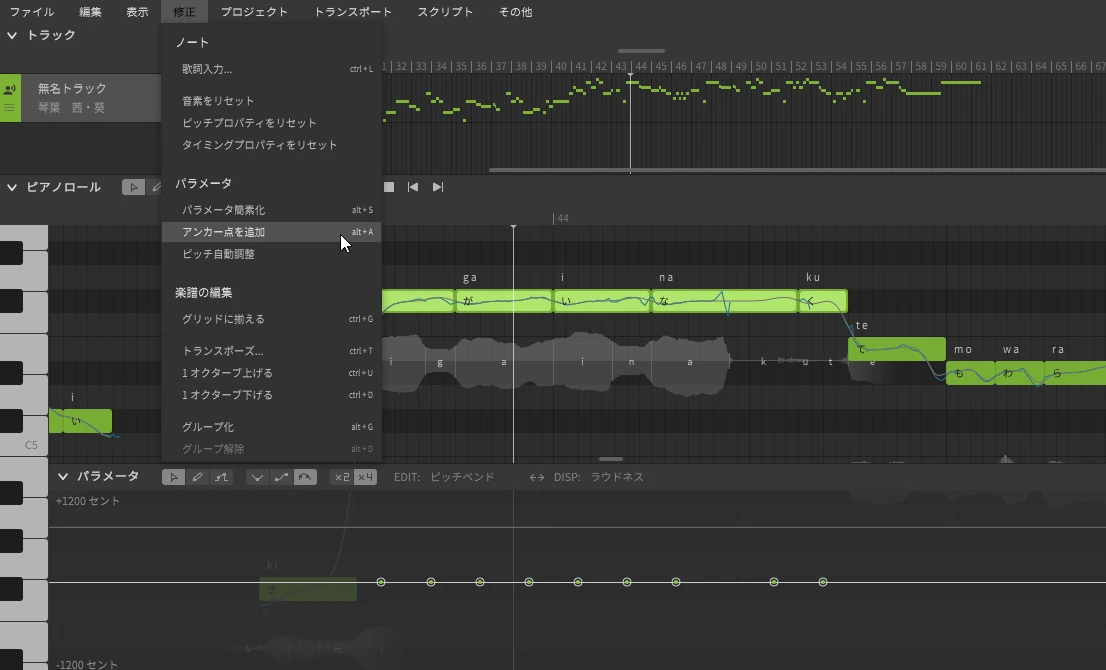Click the arrangement horizontal scrollbar

point(797,170)
